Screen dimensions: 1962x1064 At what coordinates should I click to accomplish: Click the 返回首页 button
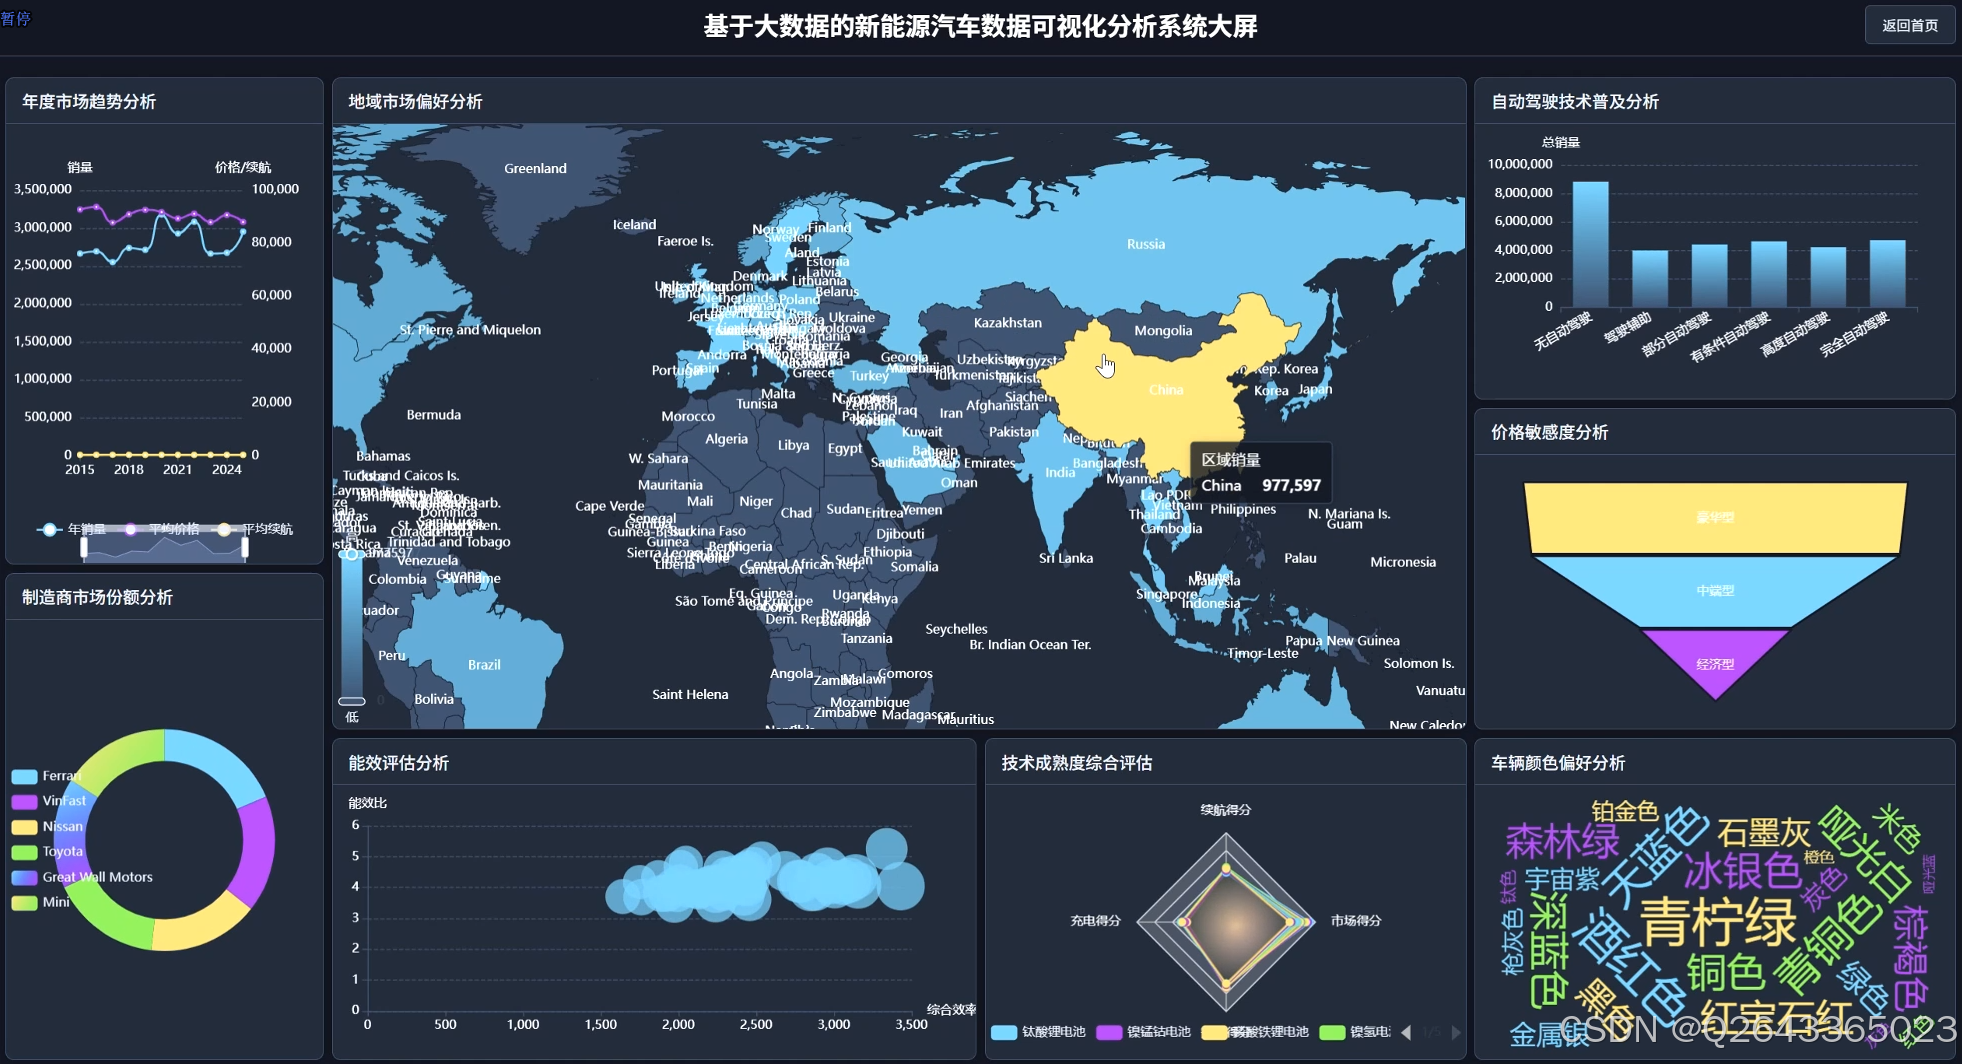click(1909, 25)
